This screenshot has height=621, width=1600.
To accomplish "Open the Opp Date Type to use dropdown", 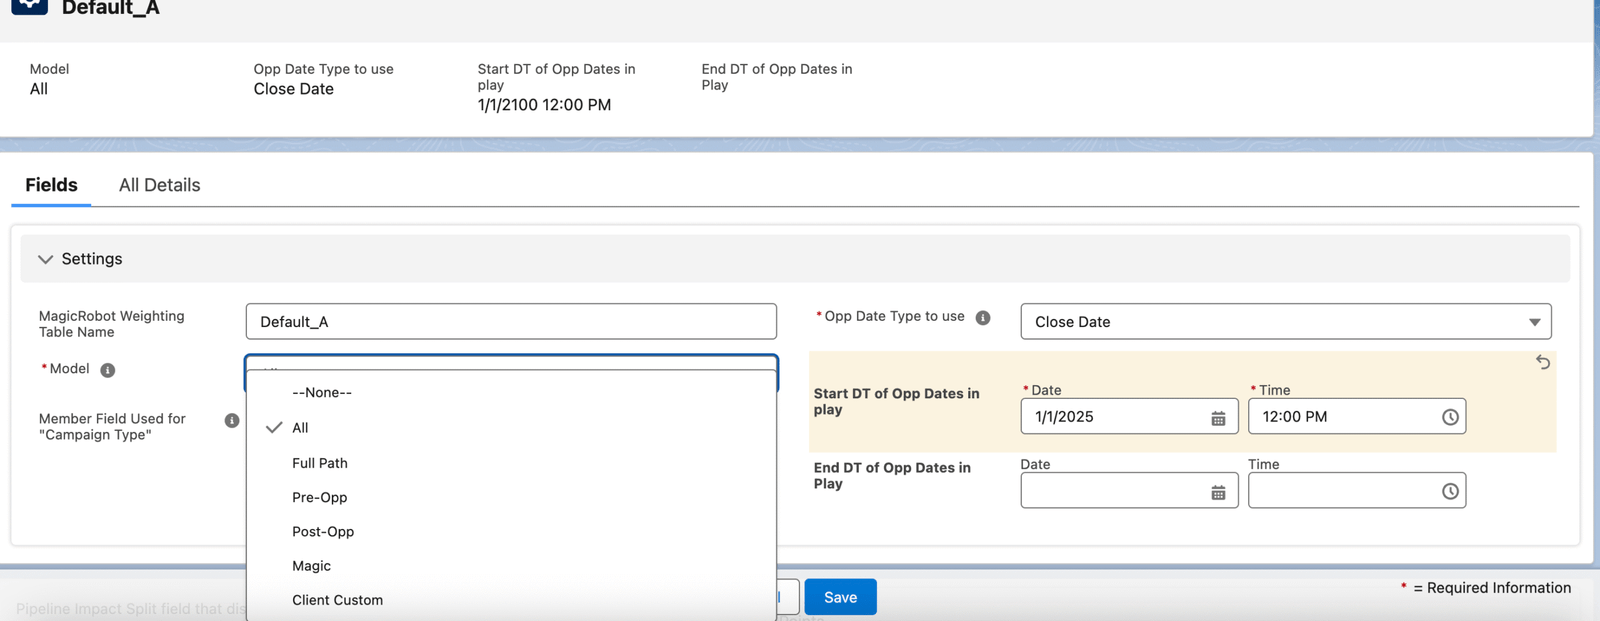I will 1286,322.
